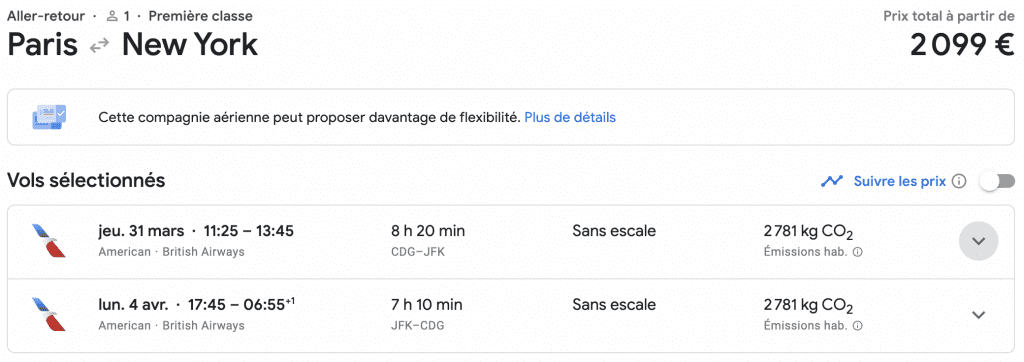This screenshot has width=1024, height=362.
Task: Expand details of the jeu. 31 mars flight
Action: (978, 241)
